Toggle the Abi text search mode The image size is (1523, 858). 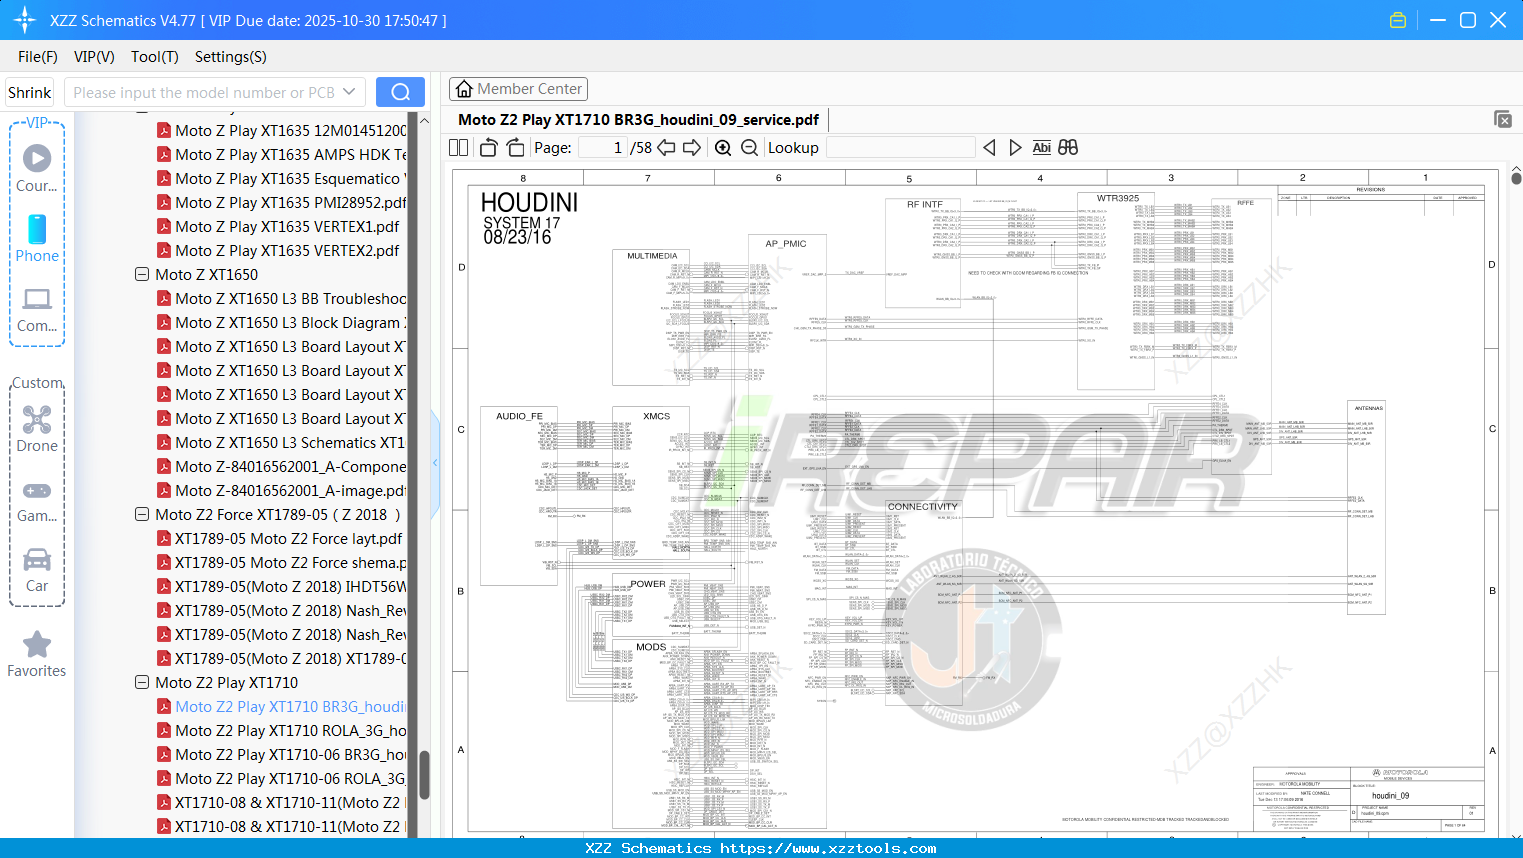click(1042, 147)
